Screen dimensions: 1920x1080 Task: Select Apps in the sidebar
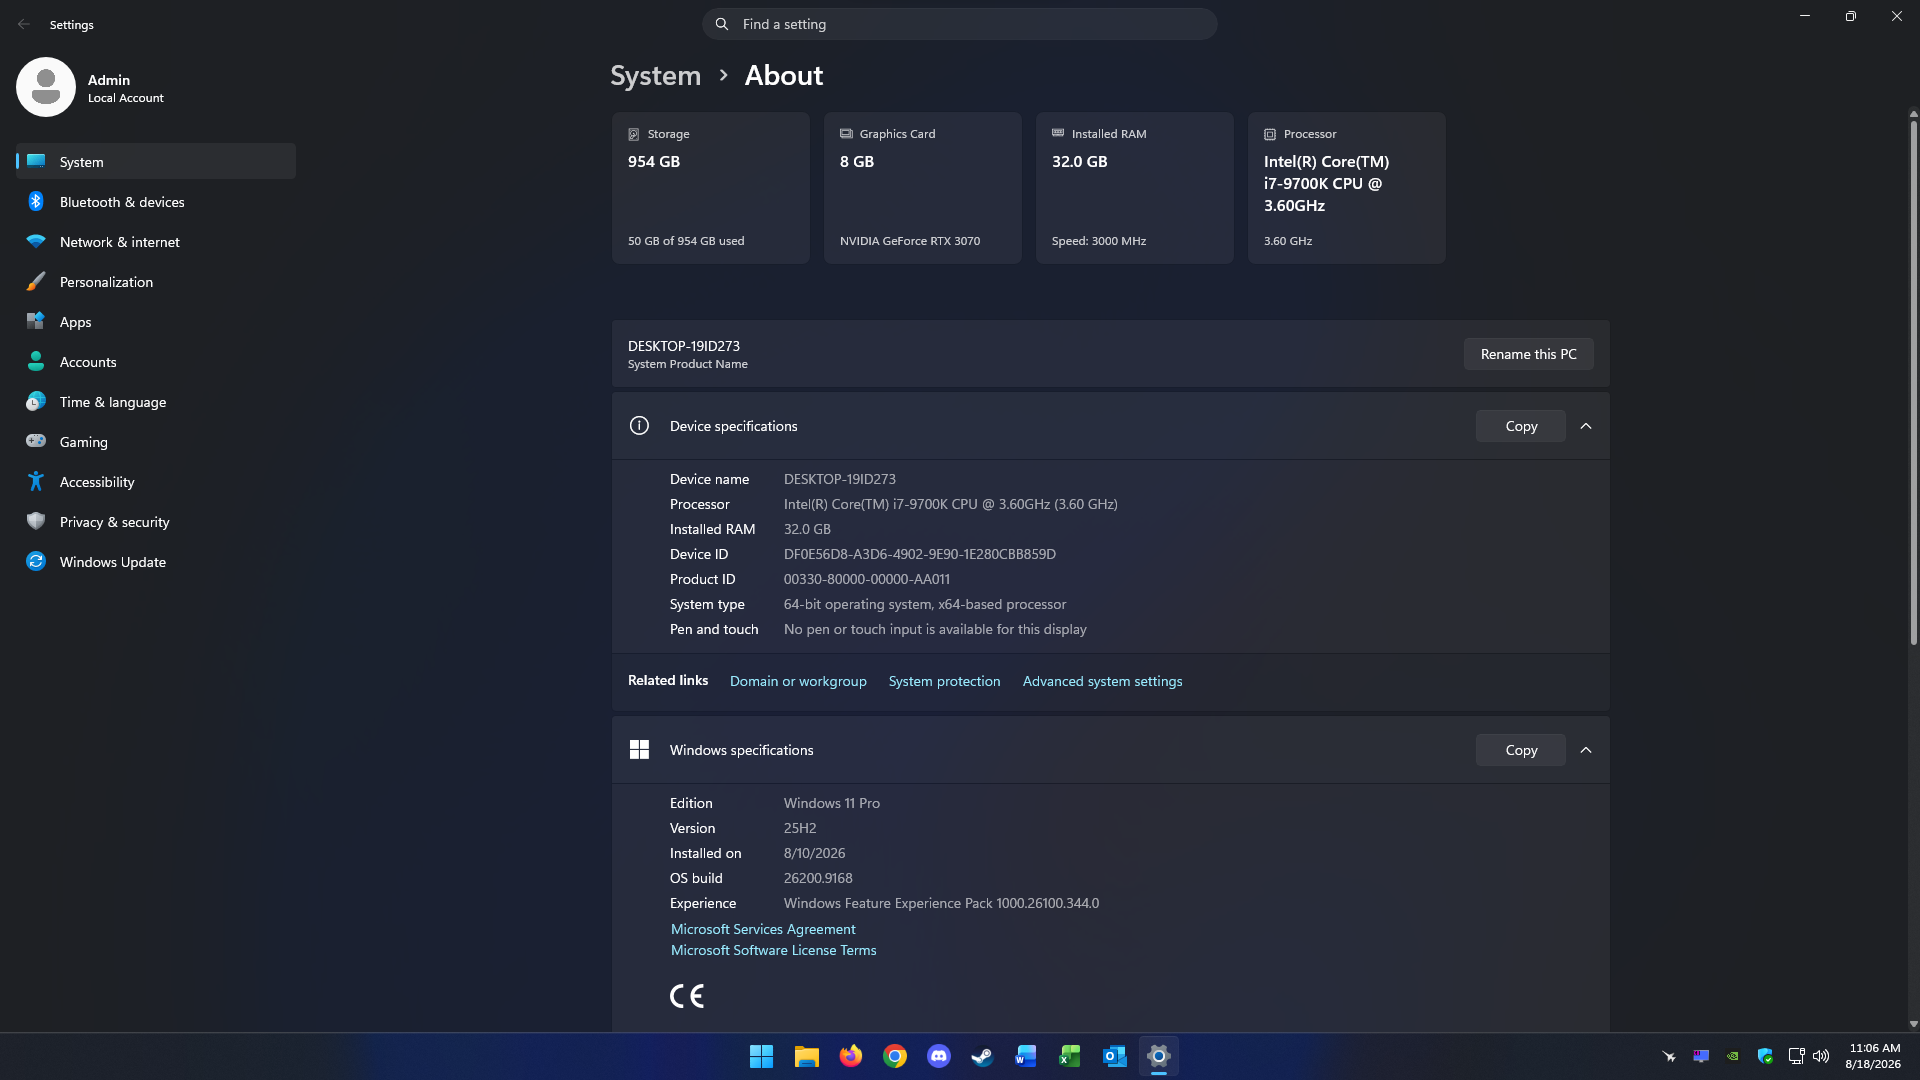click(156, 322)
